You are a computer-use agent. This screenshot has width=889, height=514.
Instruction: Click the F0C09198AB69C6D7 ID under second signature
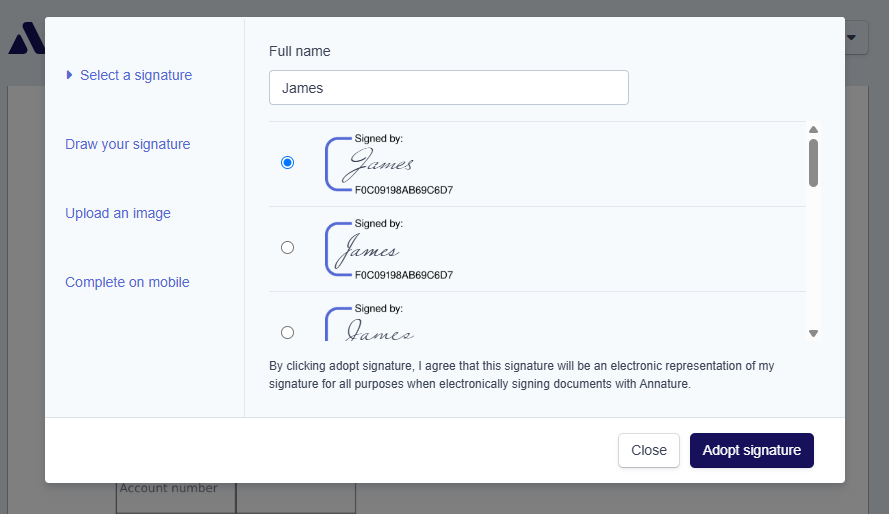pyautogui.click(x=404, y=275)
